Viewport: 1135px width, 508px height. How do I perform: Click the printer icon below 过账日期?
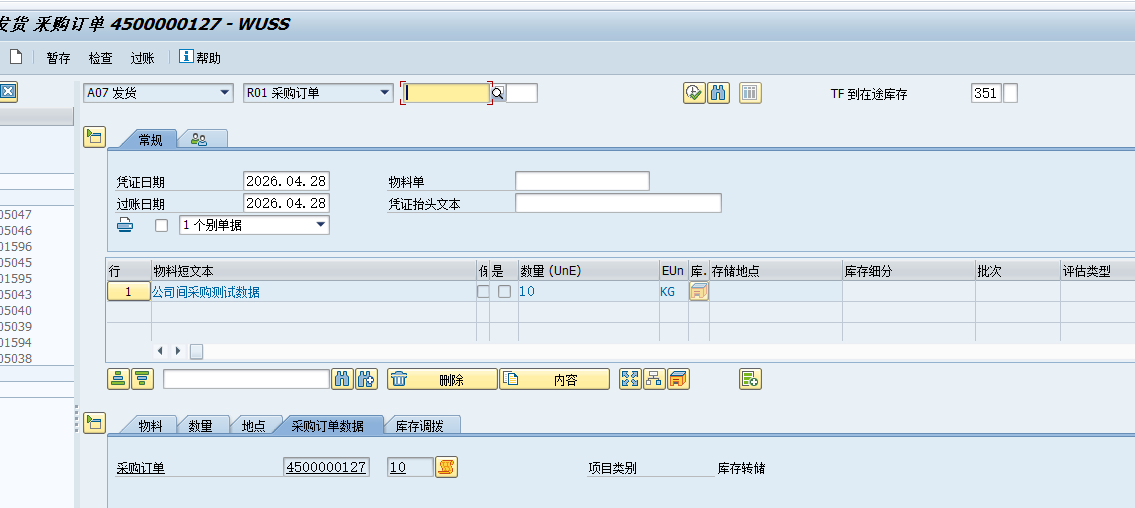click(125, 225)
